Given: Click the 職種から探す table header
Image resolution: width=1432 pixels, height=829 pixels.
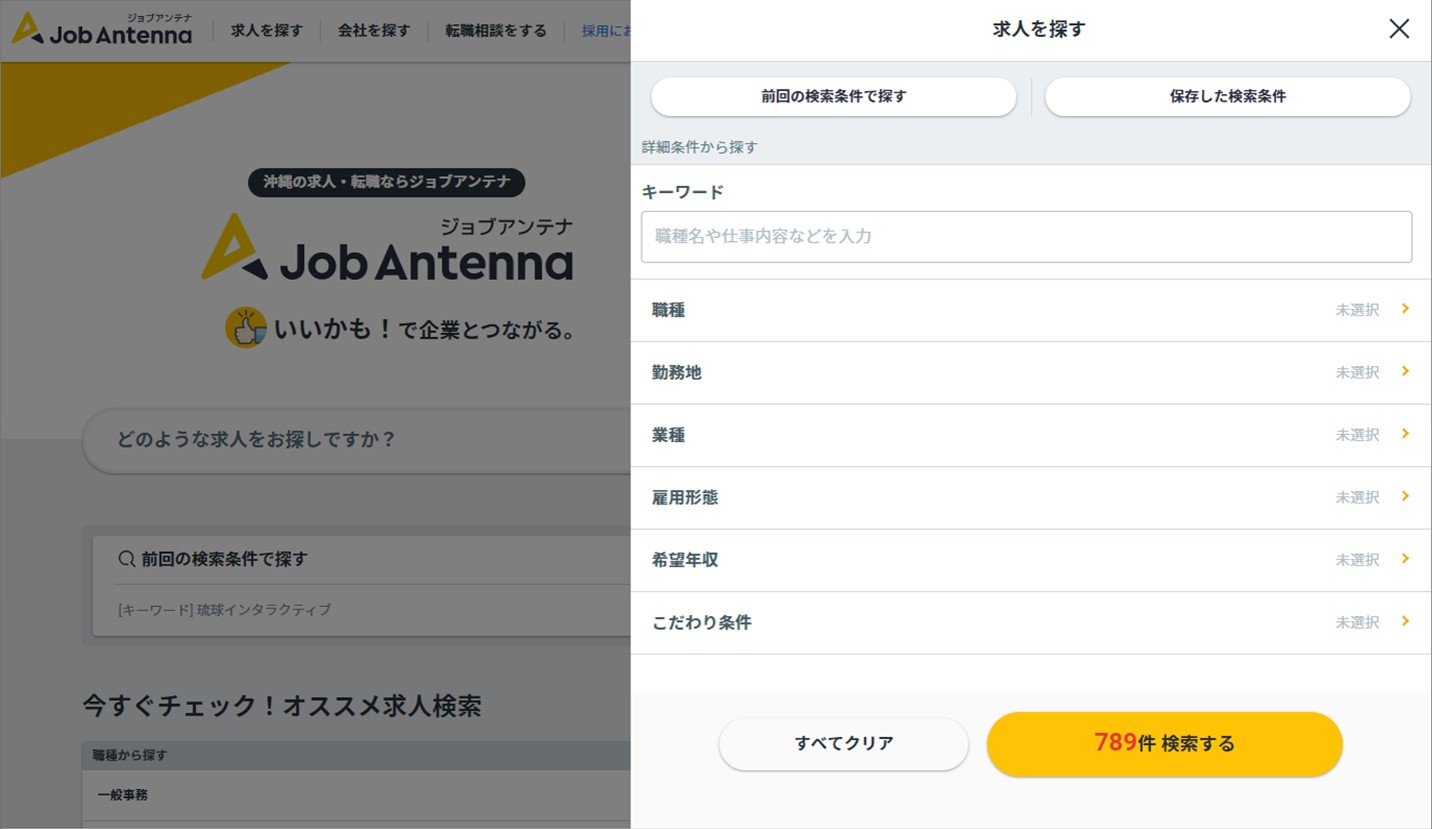Looking at the screenshot, I should pos(356,755).
